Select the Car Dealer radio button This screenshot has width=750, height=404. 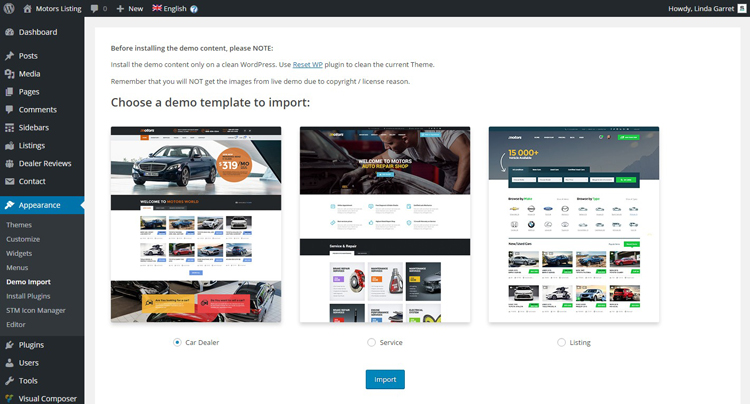(177, 342)
